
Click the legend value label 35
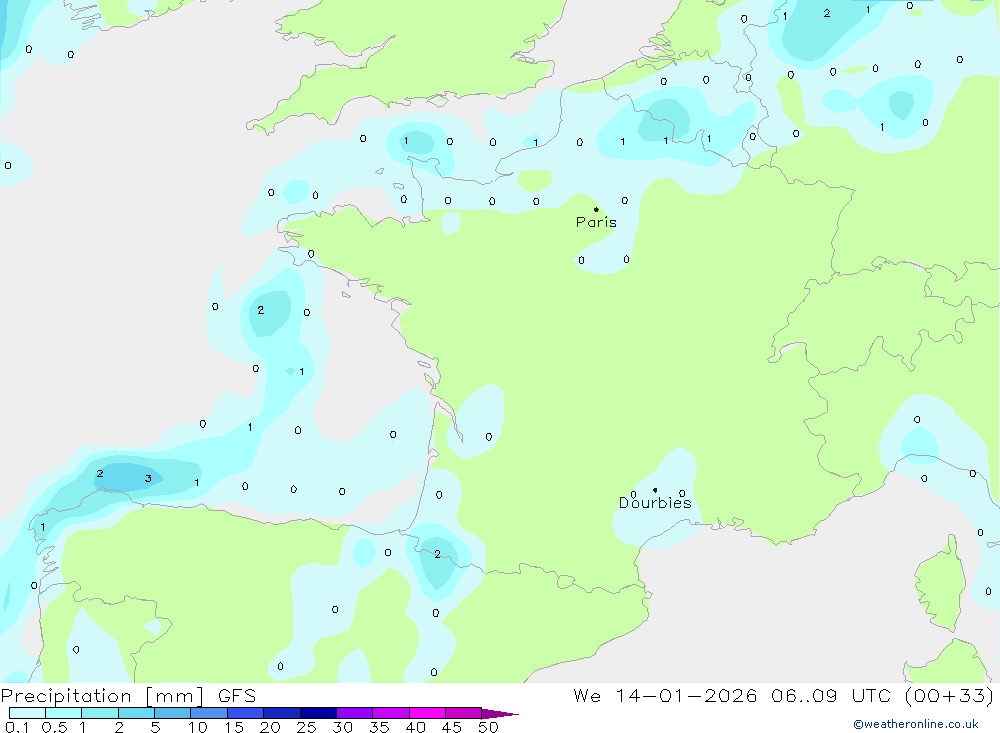click(x=379, y=727)
